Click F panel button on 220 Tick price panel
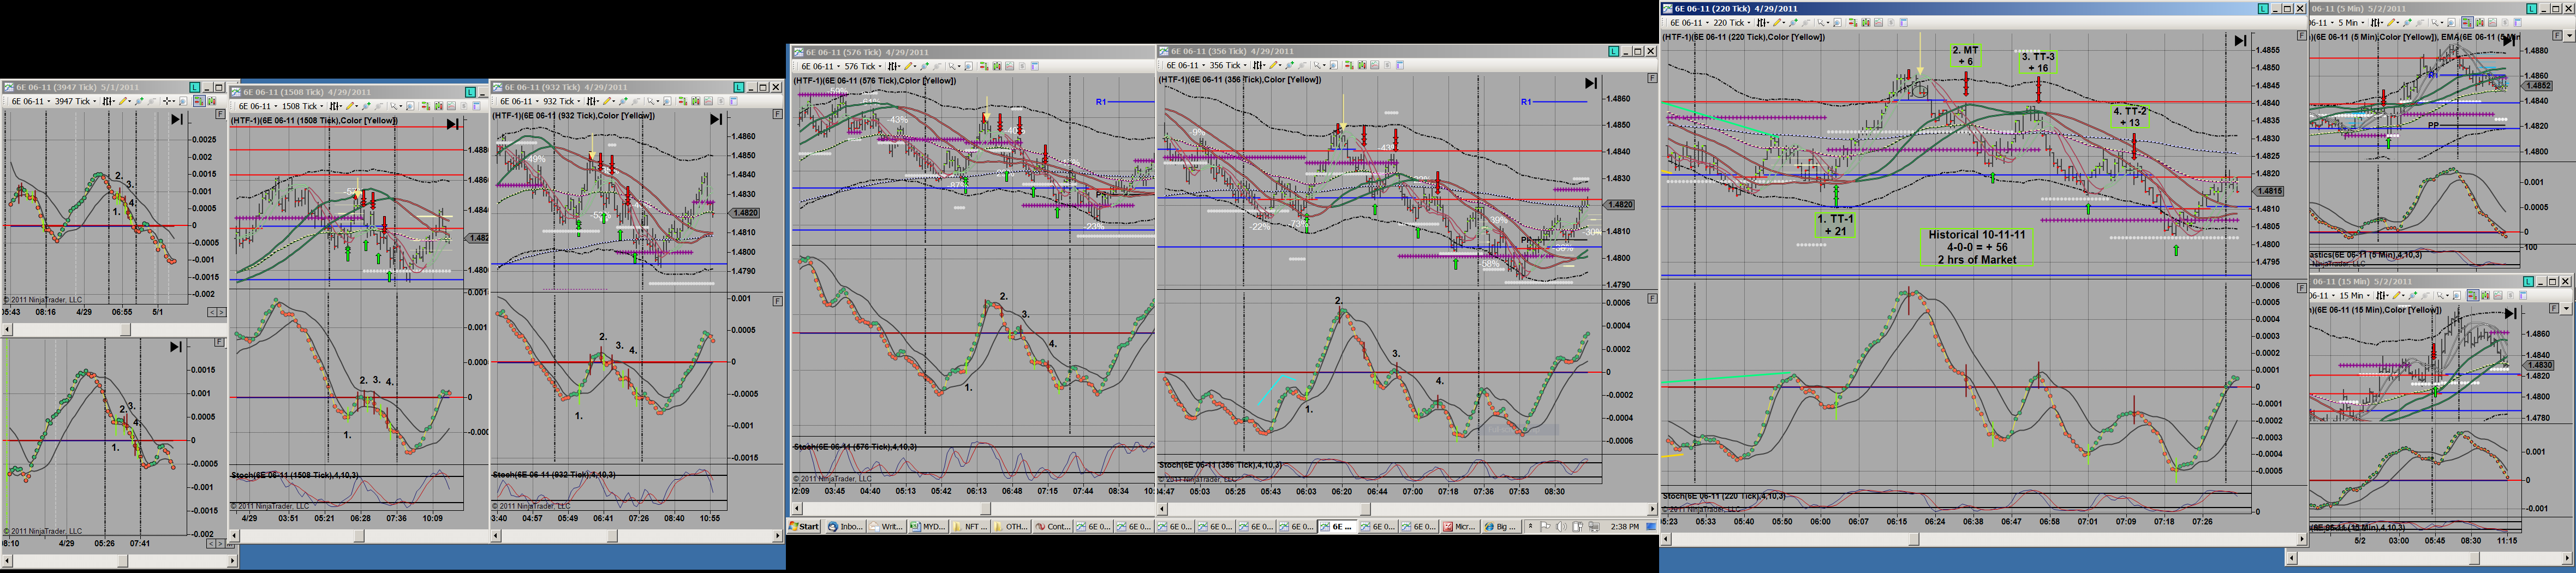2576x573 pixels. (x=2302, y=36)
